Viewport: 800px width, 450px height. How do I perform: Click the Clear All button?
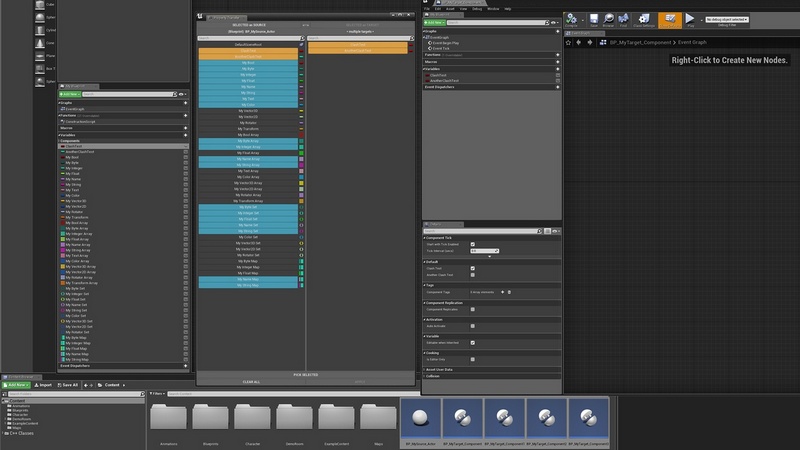(251, 382)
